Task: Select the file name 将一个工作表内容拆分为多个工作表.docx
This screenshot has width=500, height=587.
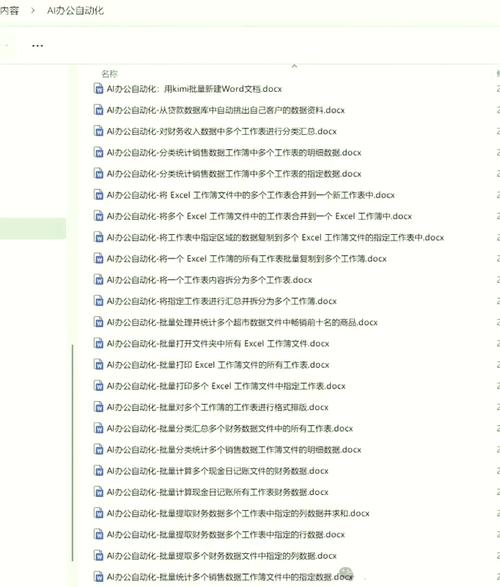Action: (209, 280)
